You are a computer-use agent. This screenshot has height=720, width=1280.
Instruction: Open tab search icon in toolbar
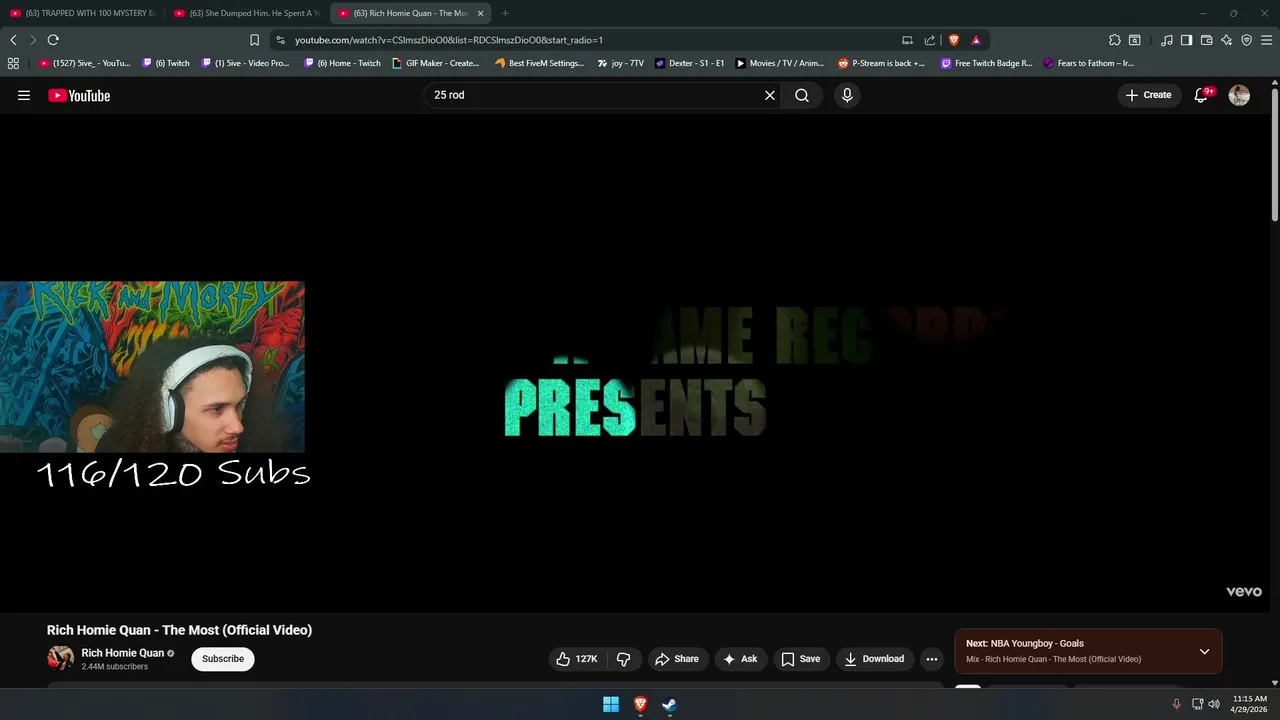(1135, 40)
